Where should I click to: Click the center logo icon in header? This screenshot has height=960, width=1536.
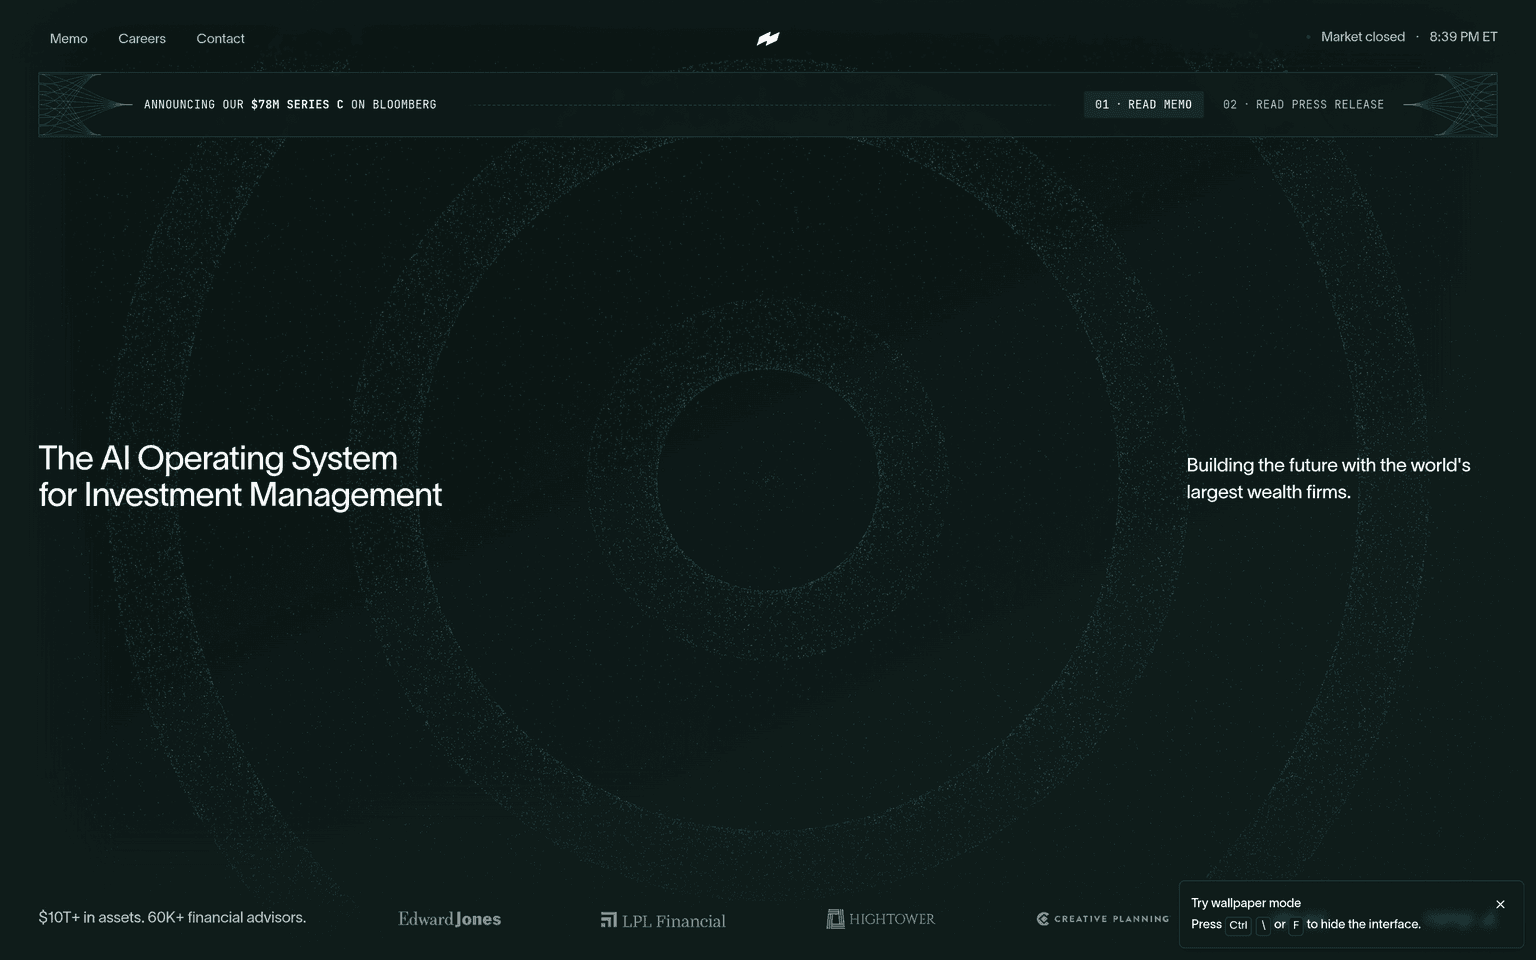point(768,38)
